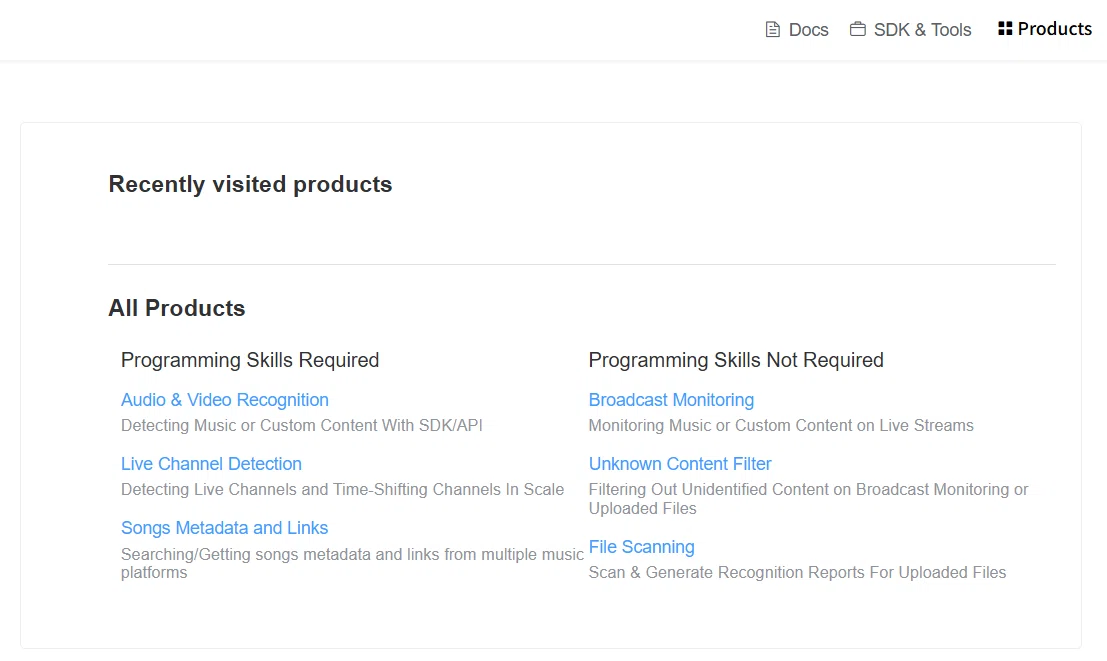
Task: Open Audio & Video Recognition link
Action: point(225,400)
